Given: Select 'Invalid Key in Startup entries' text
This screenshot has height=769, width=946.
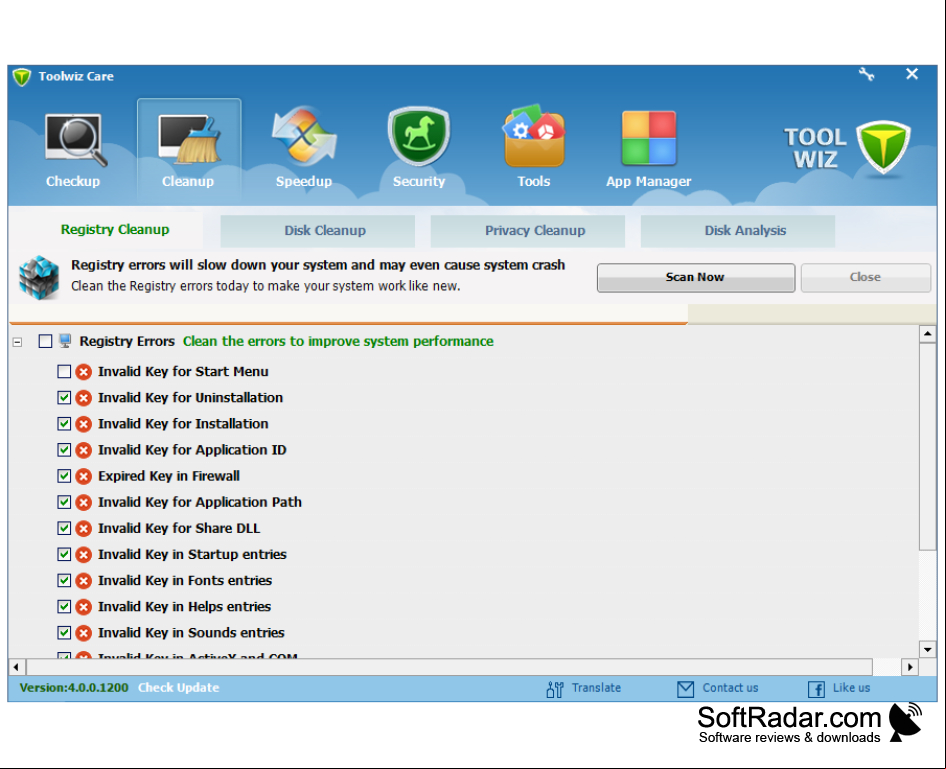Looking at the screenshot, I should point(192,555).
